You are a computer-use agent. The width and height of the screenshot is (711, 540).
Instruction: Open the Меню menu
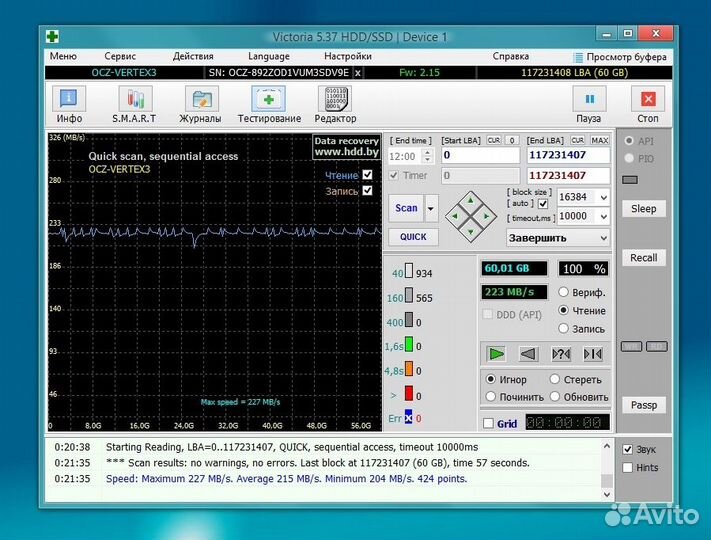click(x=63, y=56)
